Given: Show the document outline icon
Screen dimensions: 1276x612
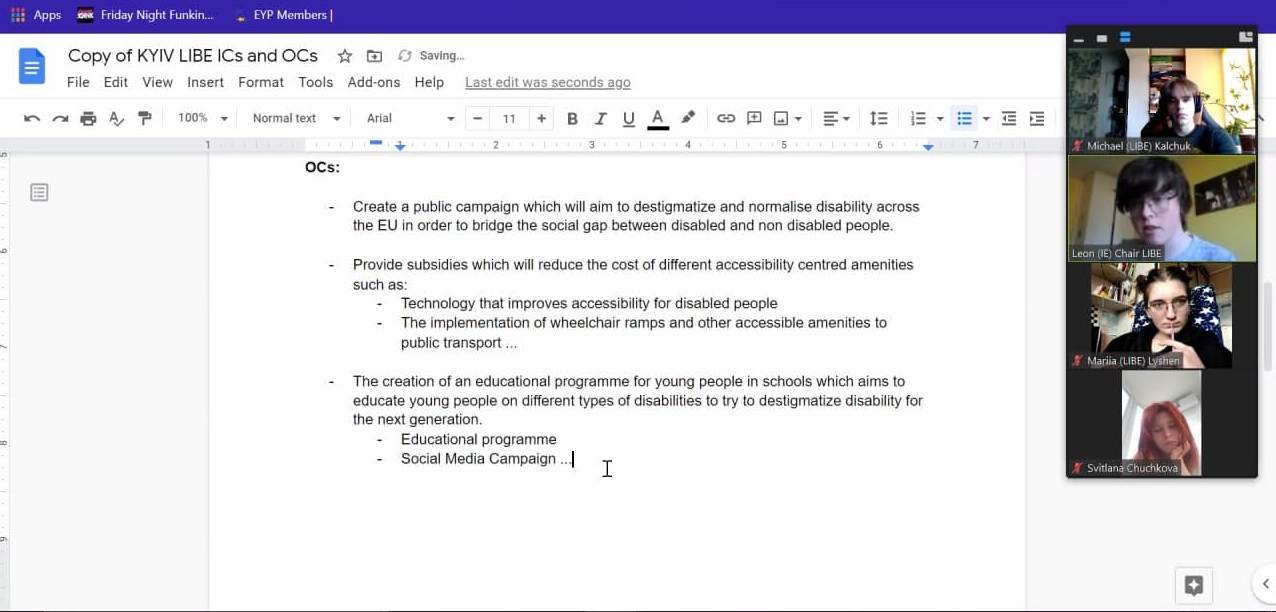Looking at the screenshot, I should tap(39, 192).
